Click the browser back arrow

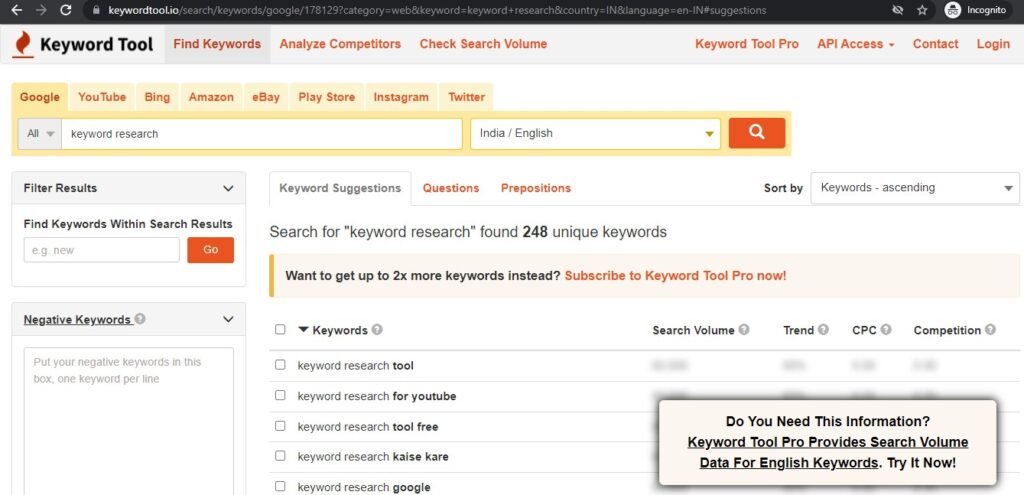click(x=17, y=10)
